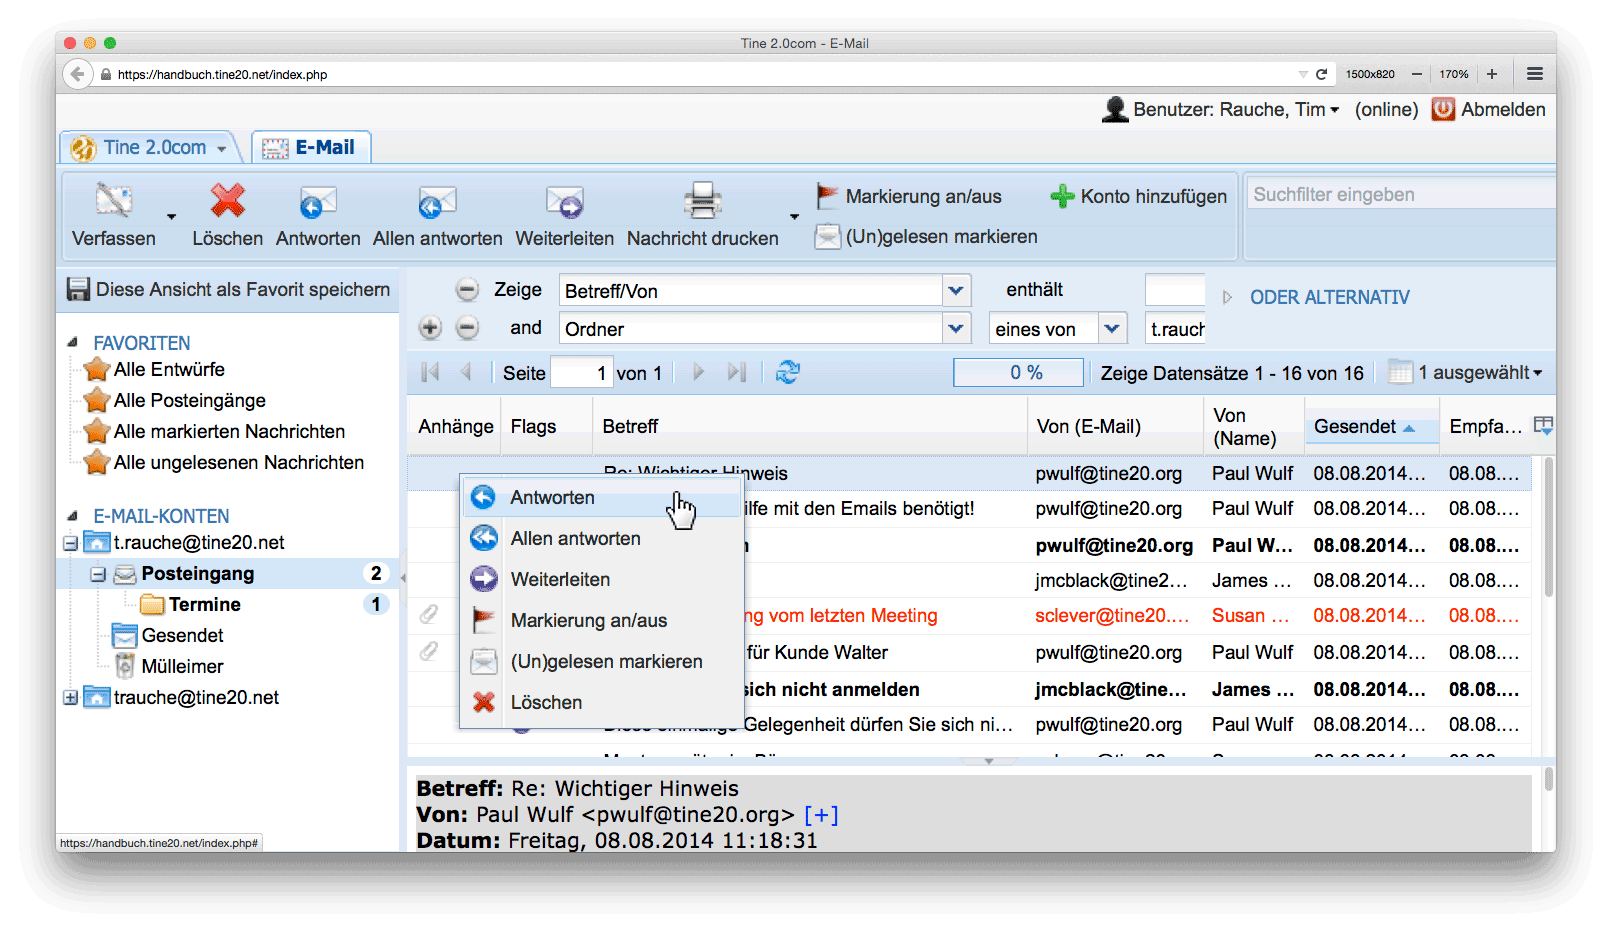1612x932 pixels.
Task: Sort by Von (E-Mail) column header
Action: pyautogui.click(x=1115, y=427)
